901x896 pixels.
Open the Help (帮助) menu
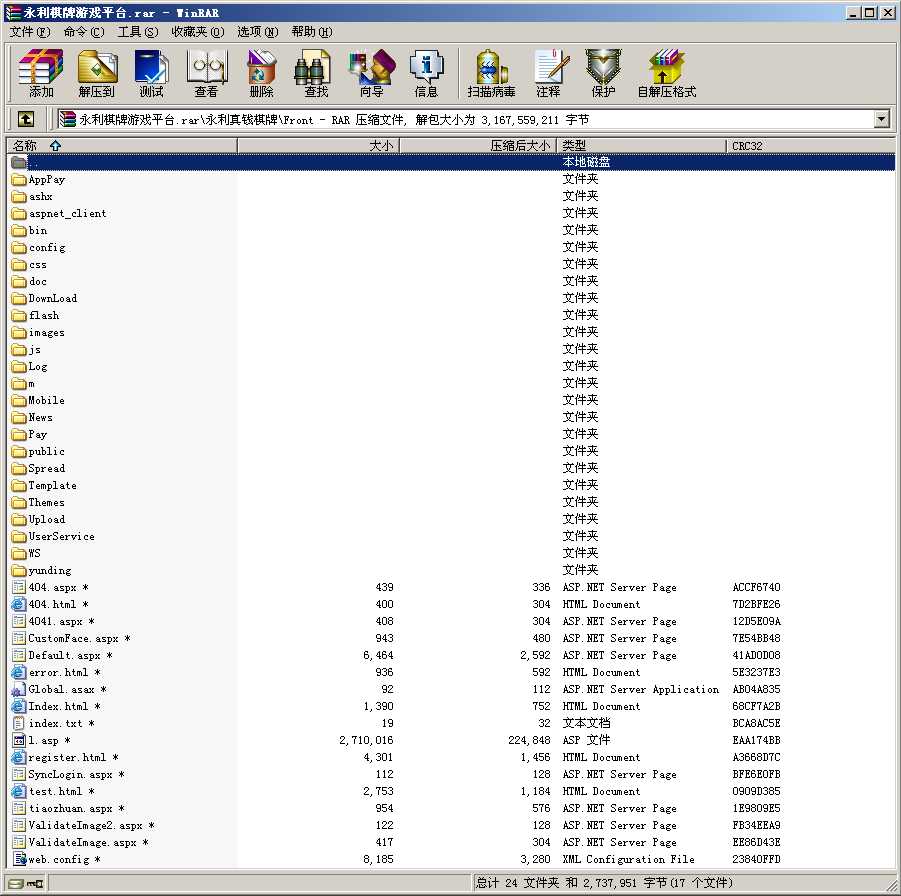311,32
